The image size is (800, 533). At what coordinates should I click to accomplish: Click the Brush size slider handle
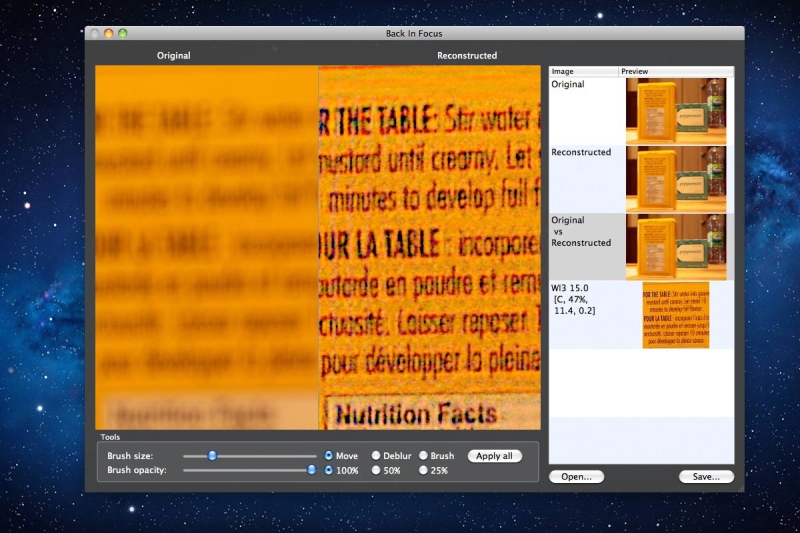pyautogui.click(x=212, y=455)
